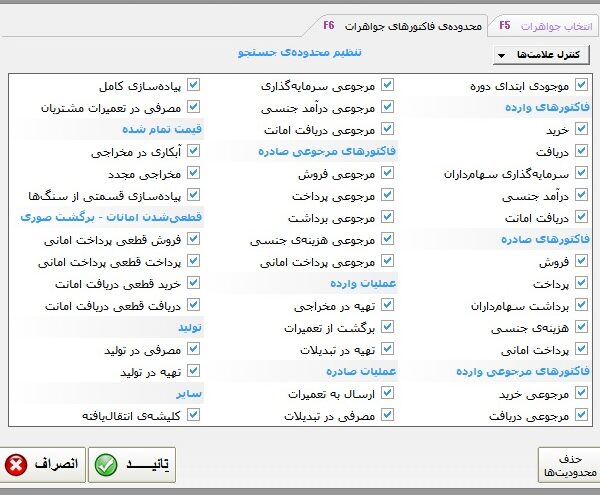Screen dimensions: 600x495
Task: Toggle برداشت سهامداران checkbox
Action: point(581,304)
